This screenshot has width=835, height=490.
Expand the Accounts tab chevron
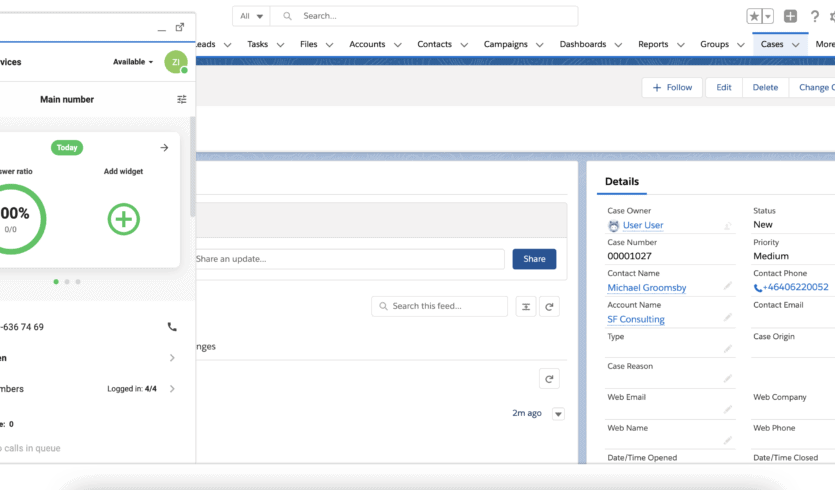point(397,45)
